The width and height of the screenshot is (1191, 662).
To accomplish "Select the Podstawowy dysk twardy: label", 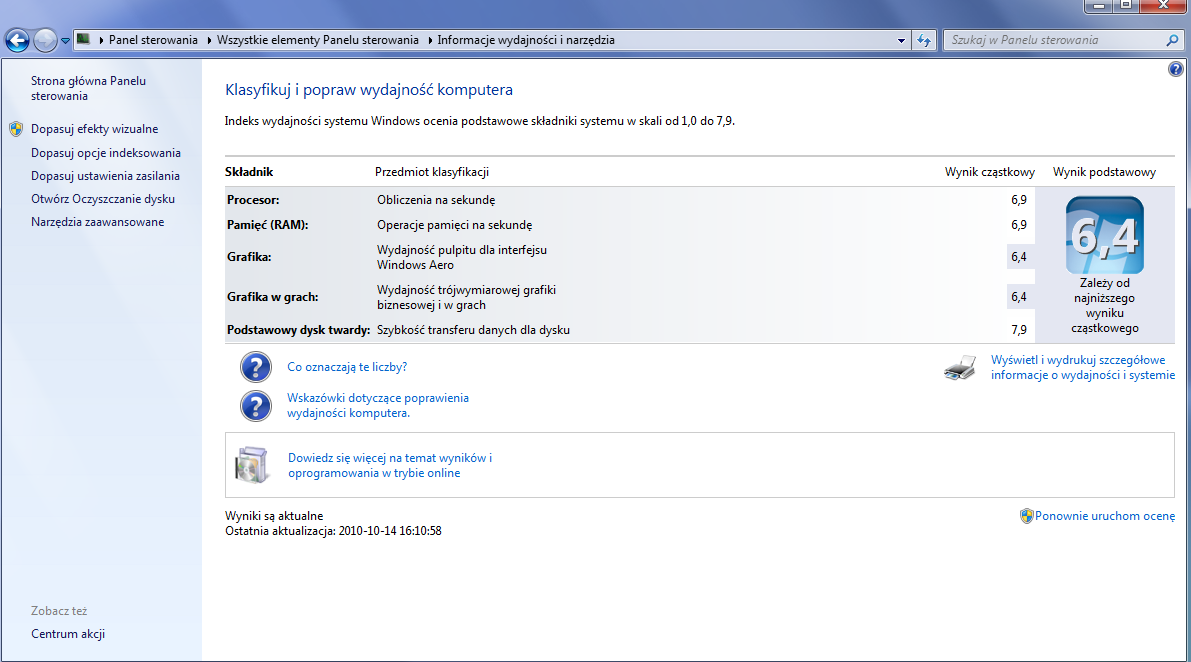I will (299, 330).
